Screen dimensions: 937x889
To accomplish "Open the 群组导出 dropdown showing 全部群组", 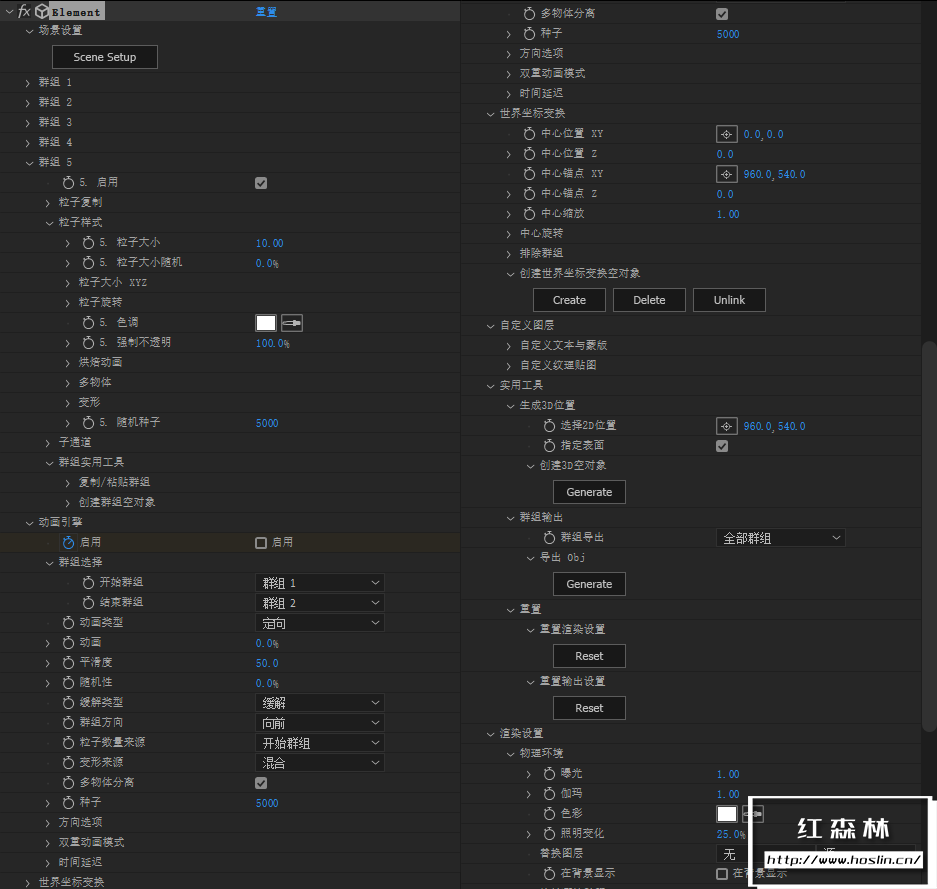I will click(780, 537).
